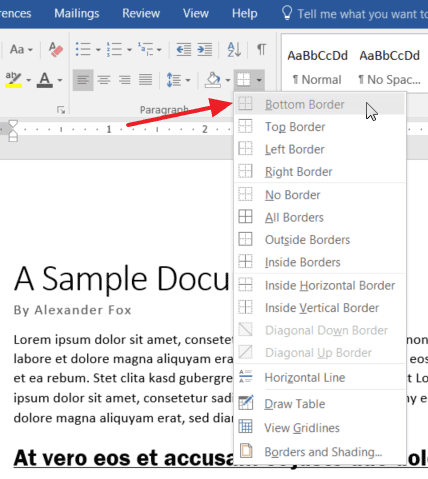Viewport: 428px width, 479px height.
Task: Click the Inside Borders icon in menu
Action: point(245,261)
